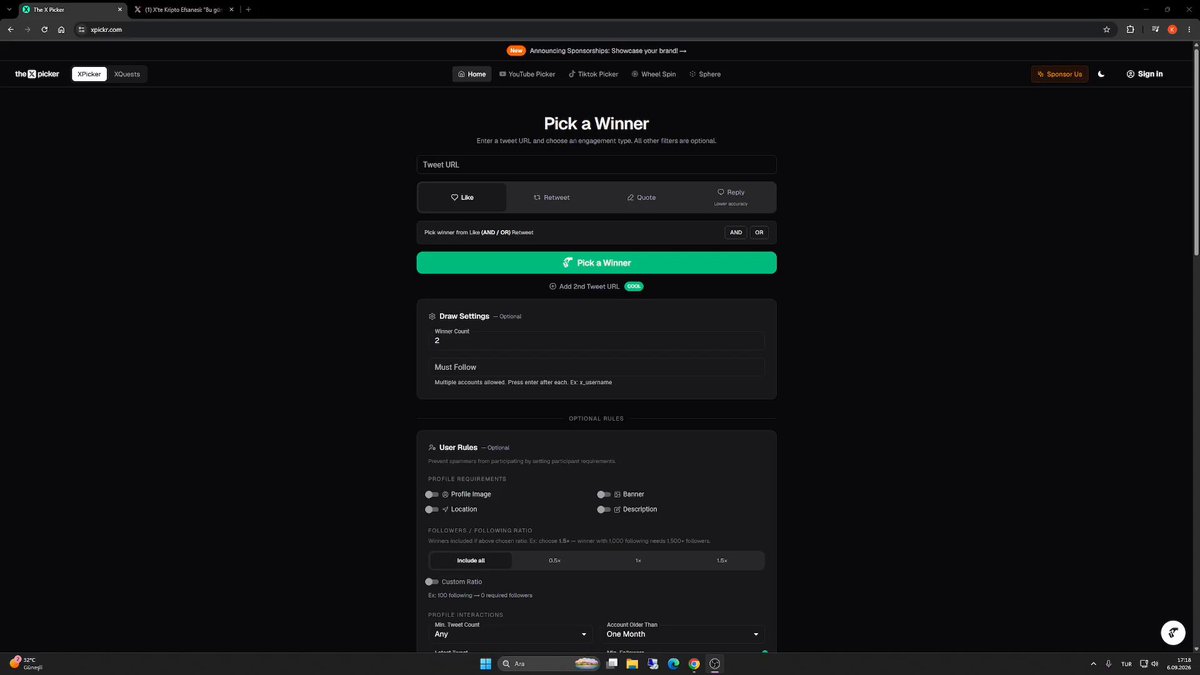Expand the Chrome tab search arrow
The height and width of the screenshot is (675, 1200).
9,10
